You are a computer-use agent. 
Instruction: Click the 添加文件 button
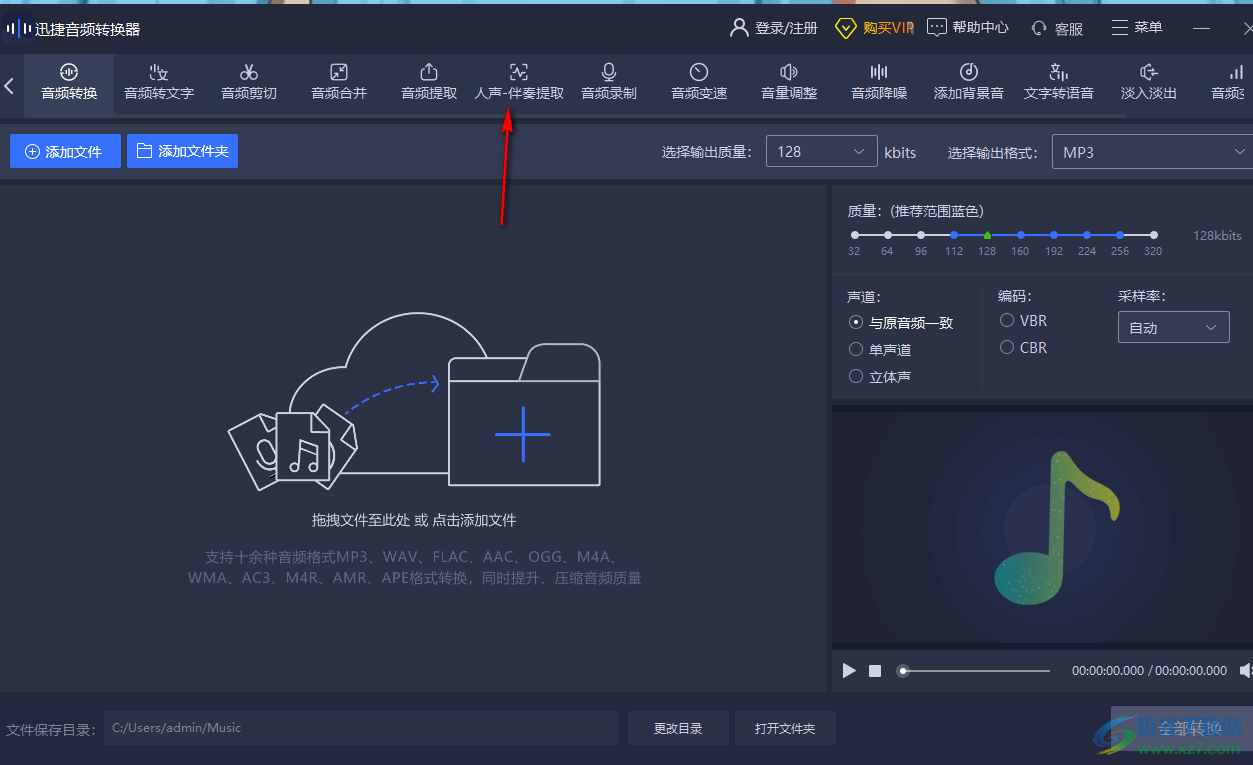pyautogui.click(x=65, y=152)
